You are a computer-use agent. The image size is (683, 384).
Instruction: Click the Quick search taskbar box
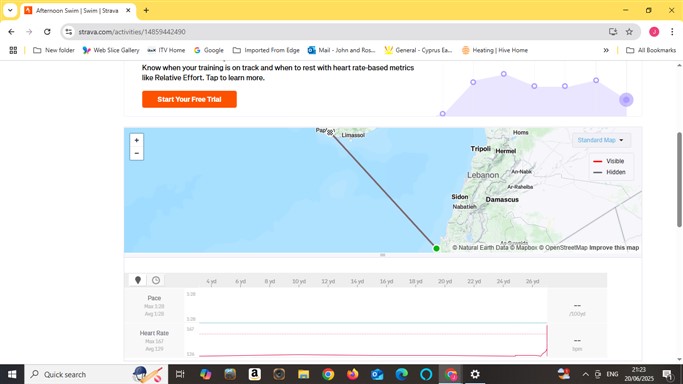click(96, 374)
